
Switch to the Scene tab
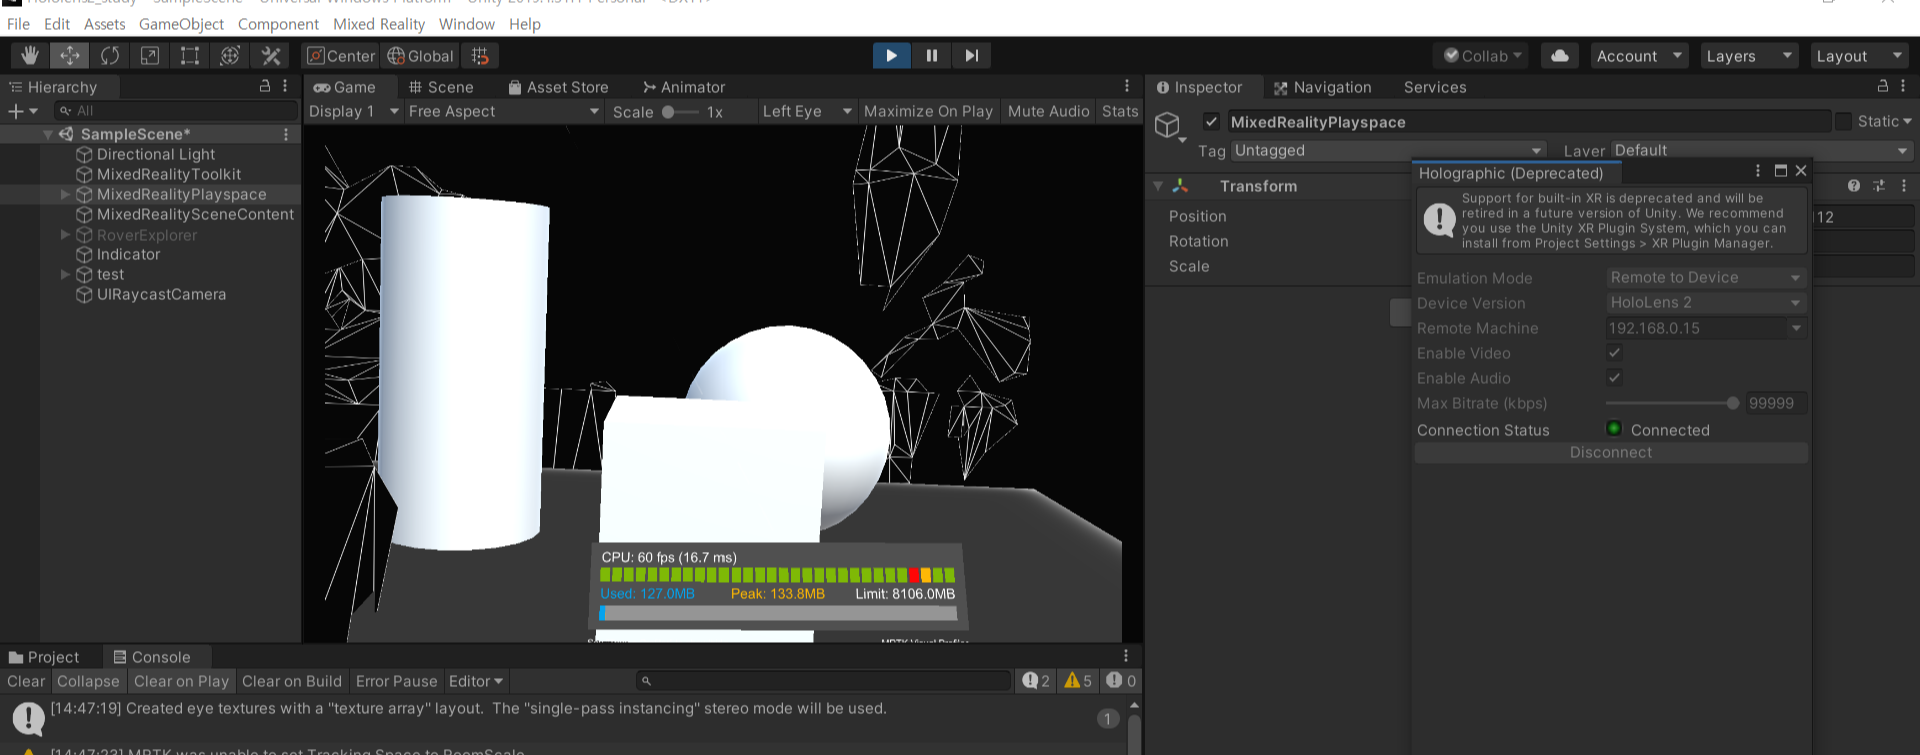pos(441,87)
